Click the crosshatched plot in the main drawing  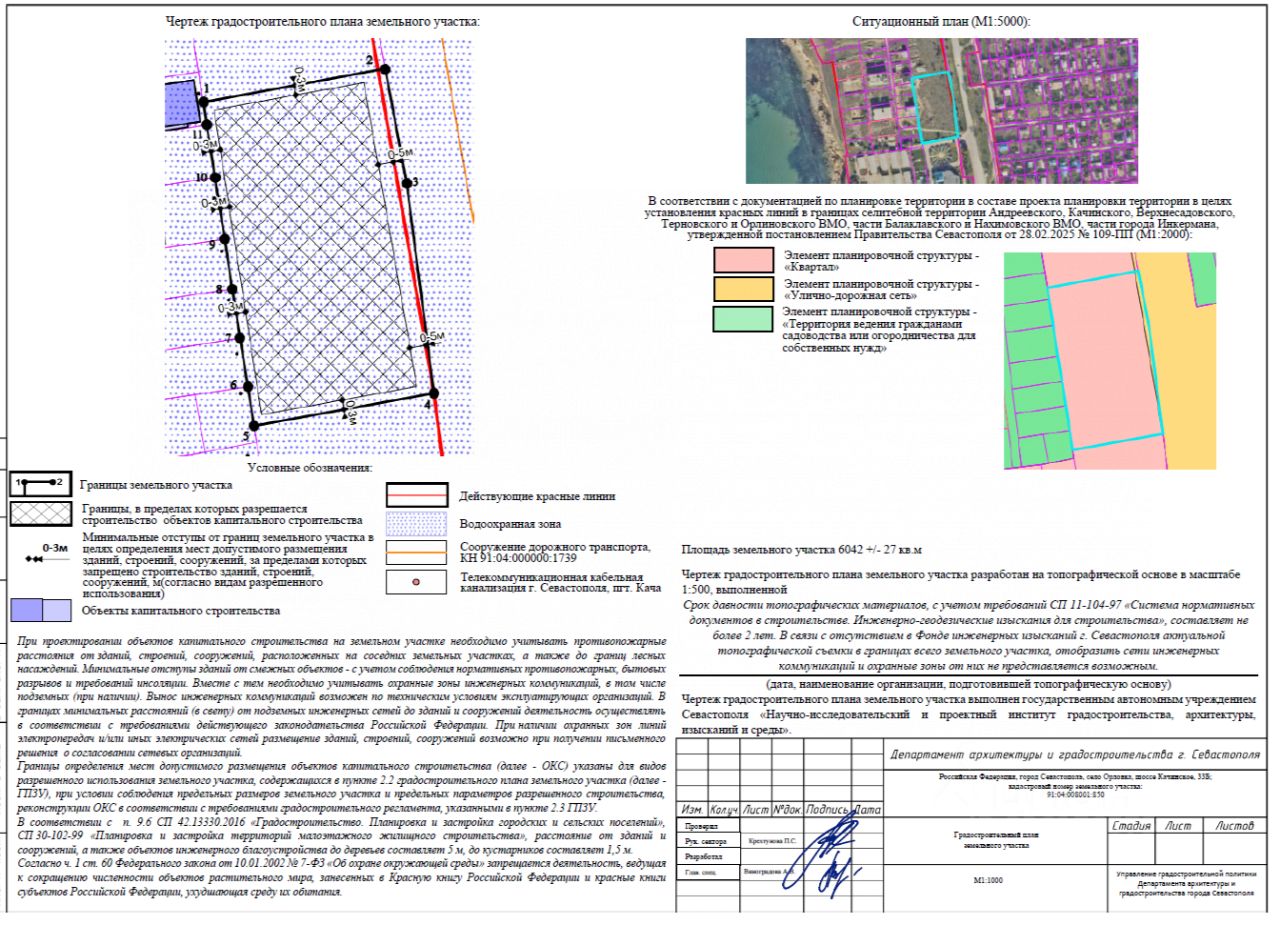coord(318,250)
